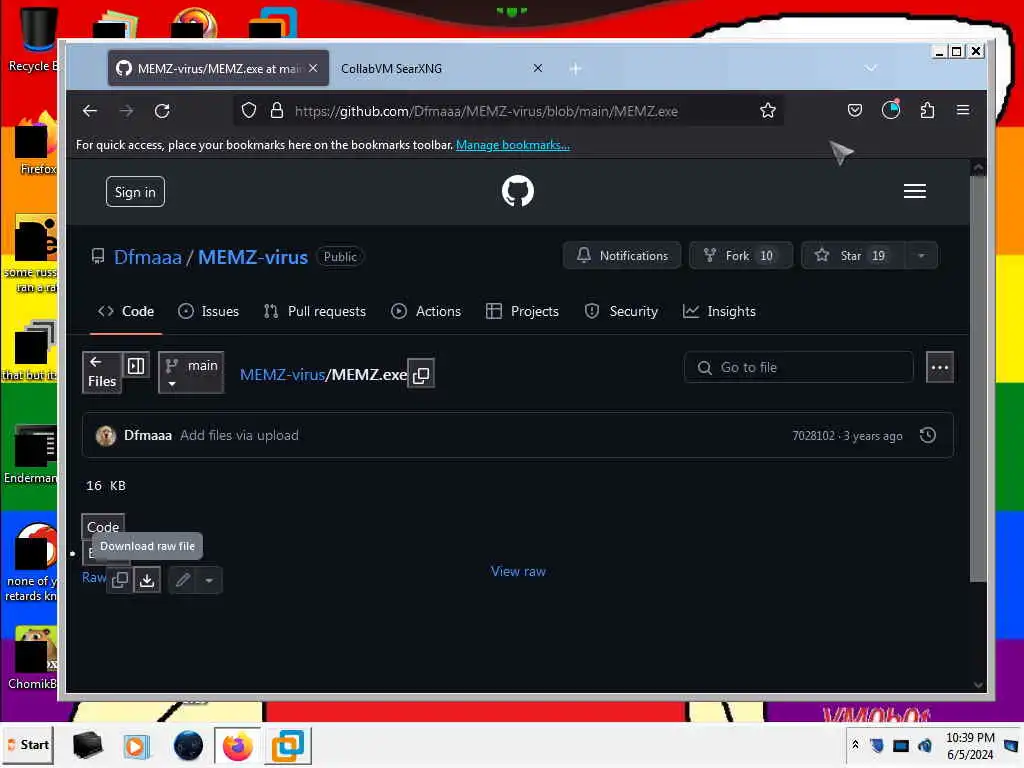Open commit hash 7028102
Image resolution: width=1024 pixels, height=768 pixels.
click(813, 436)
